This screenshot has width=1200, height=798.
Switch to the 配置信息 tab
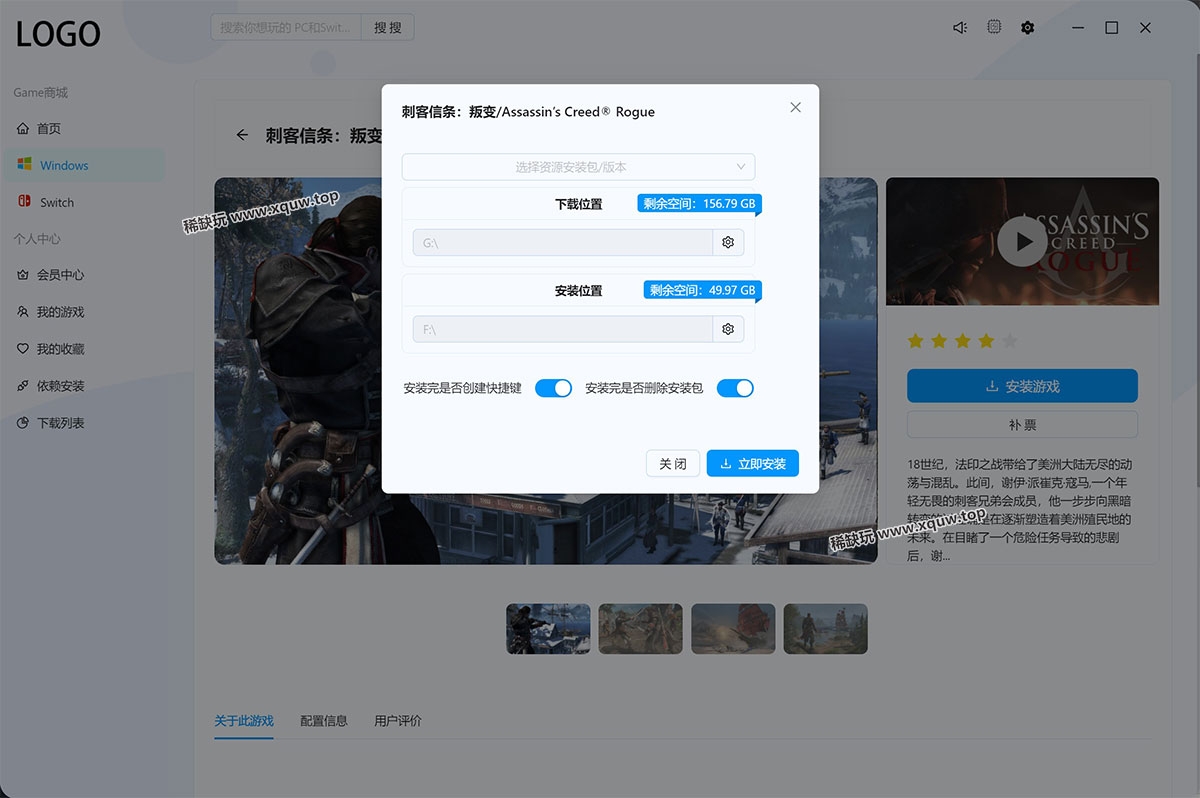click(324, 720)
